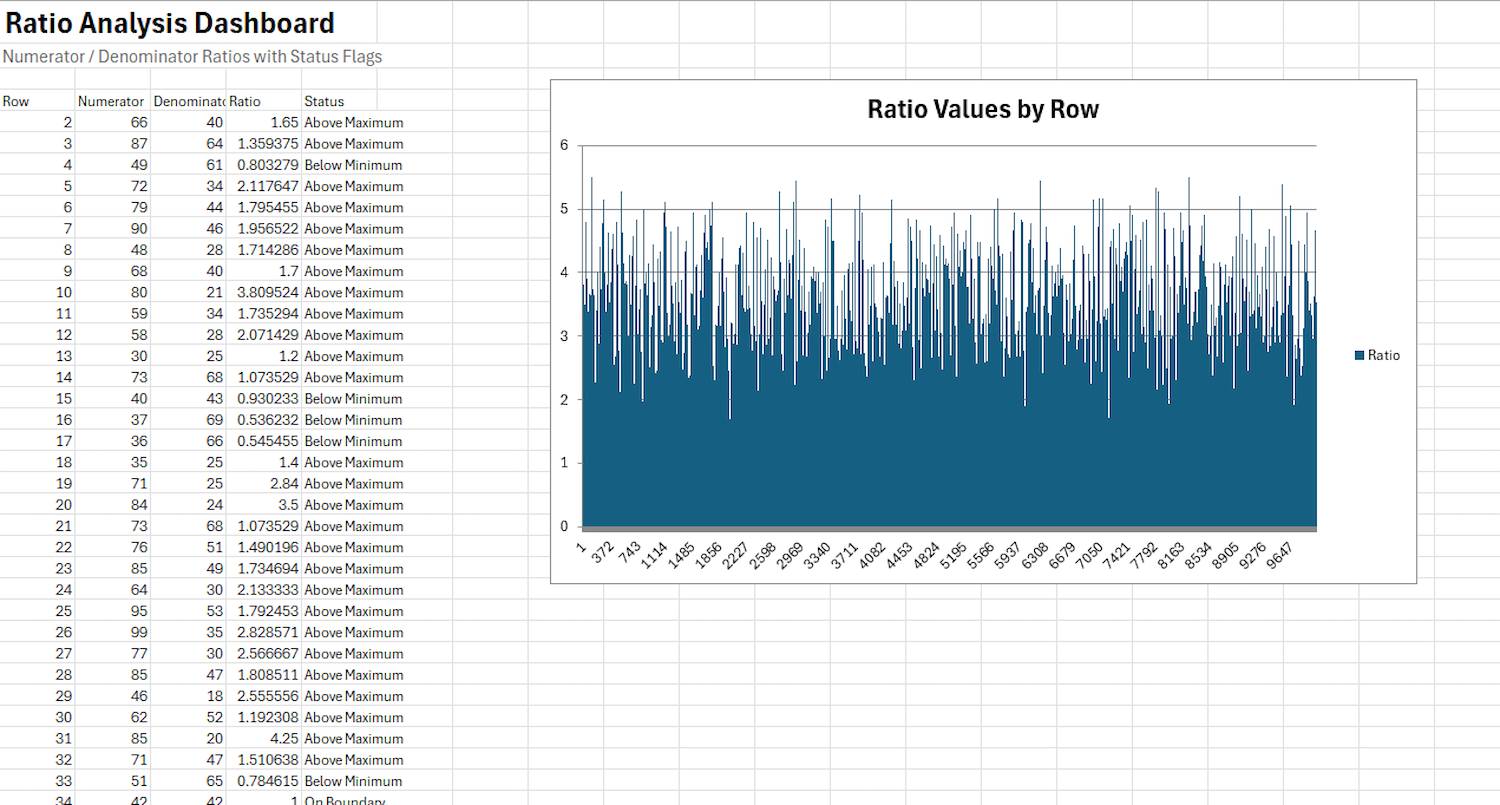The height and width of the screenshot is (805, 1500).
Task: Select the ratio value 0.930233
Action: [x=264, y=398]
